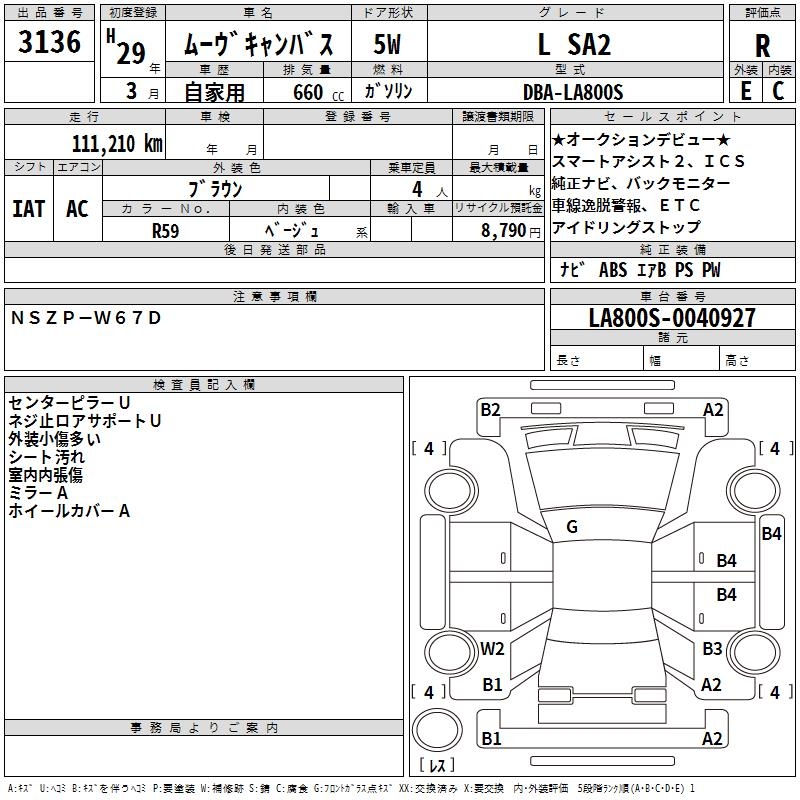
Task: Click the model code DBA-LA800S
Action: [x=572, y=91]
